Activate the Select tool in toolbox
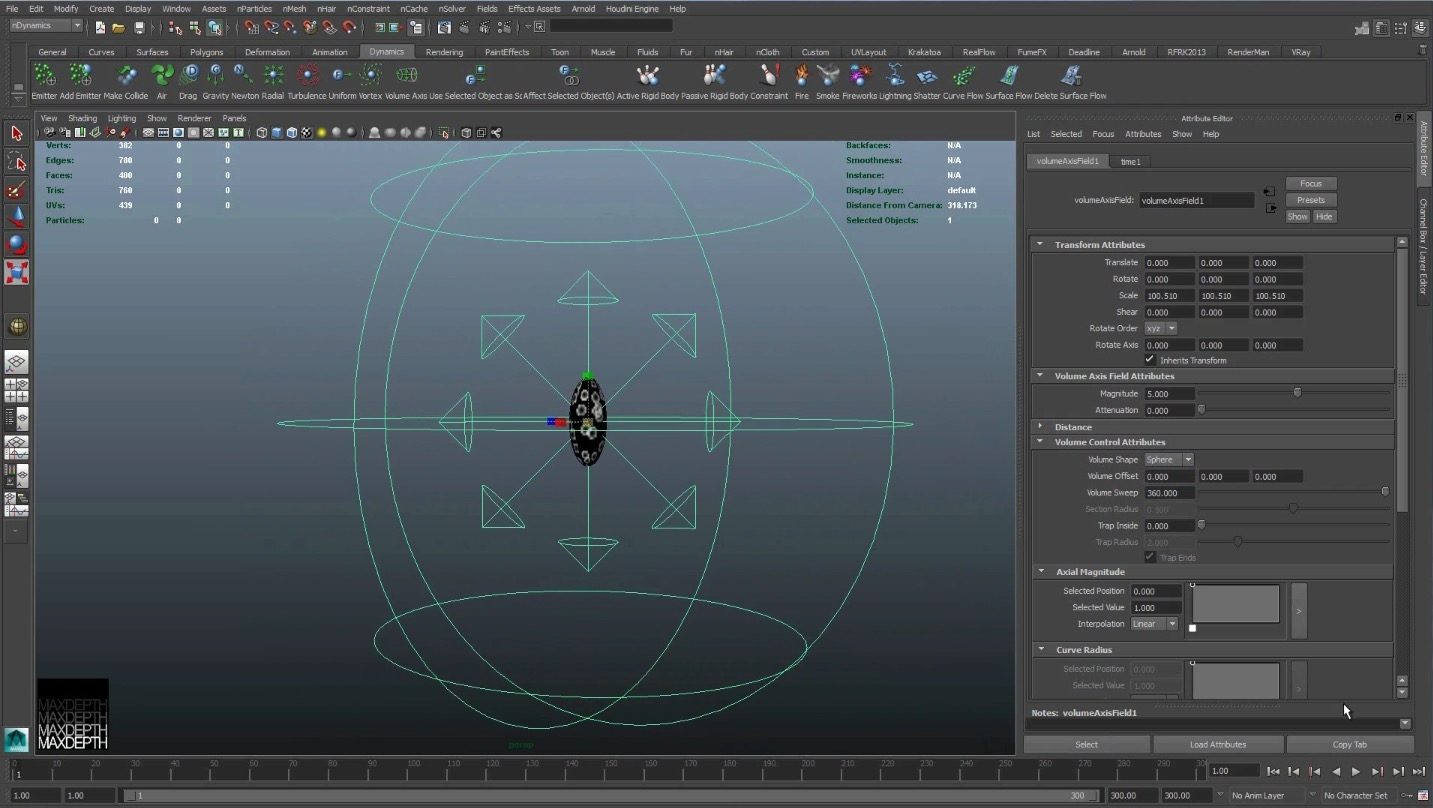 click(x=17, y=133)
